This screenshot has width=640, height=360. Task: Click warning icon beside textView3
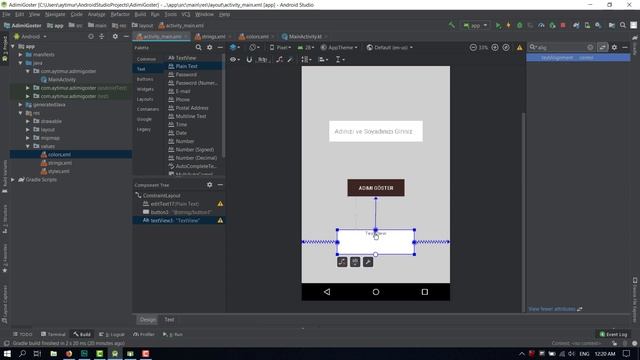220,220
